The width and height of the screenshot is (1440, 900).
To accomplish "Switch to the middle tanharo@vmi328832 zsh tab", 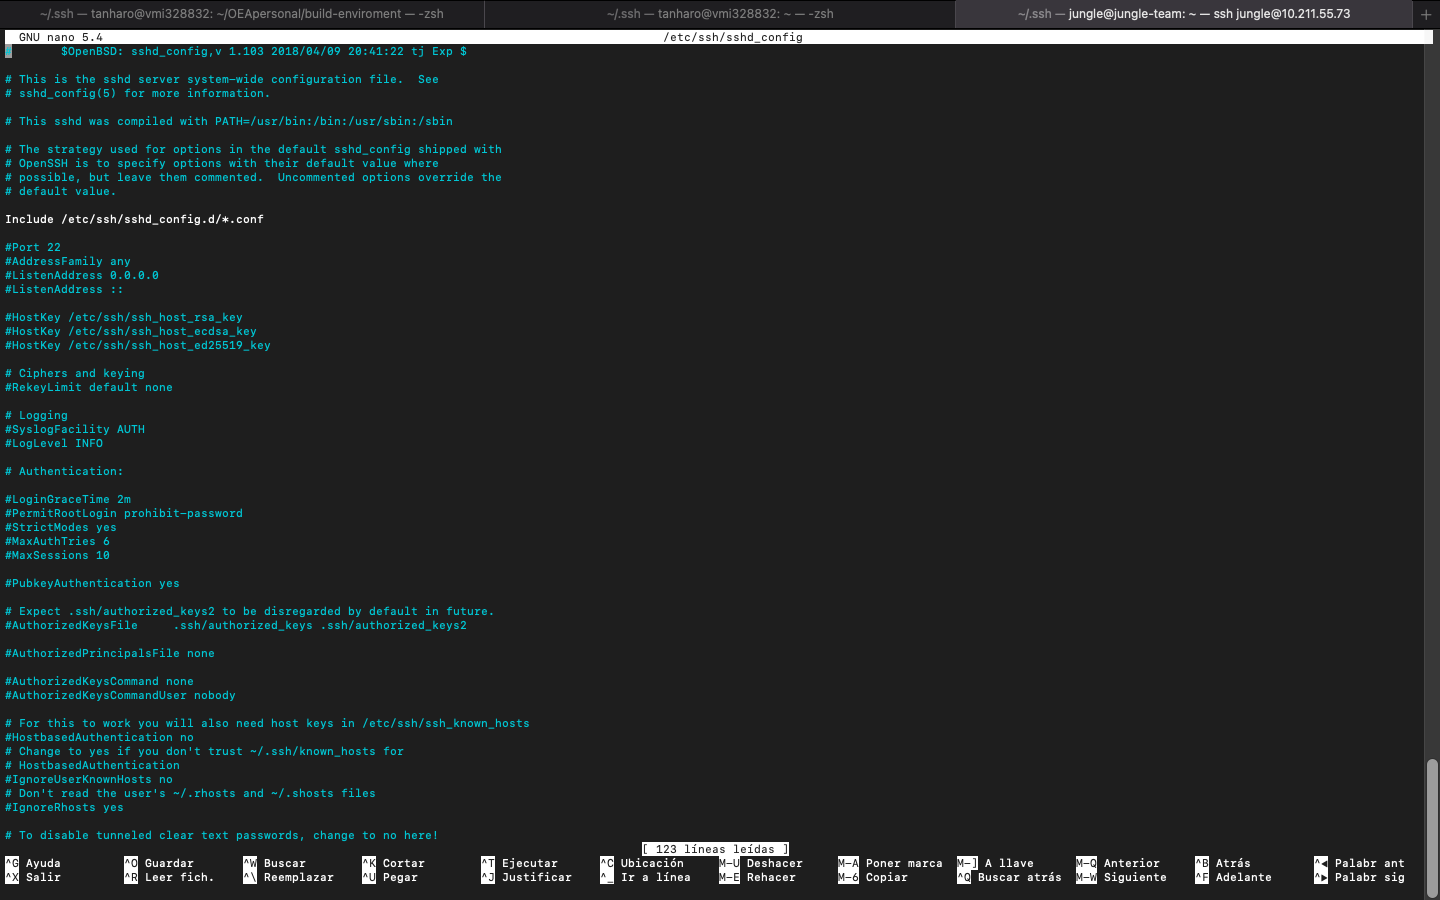I will point(720,14).
